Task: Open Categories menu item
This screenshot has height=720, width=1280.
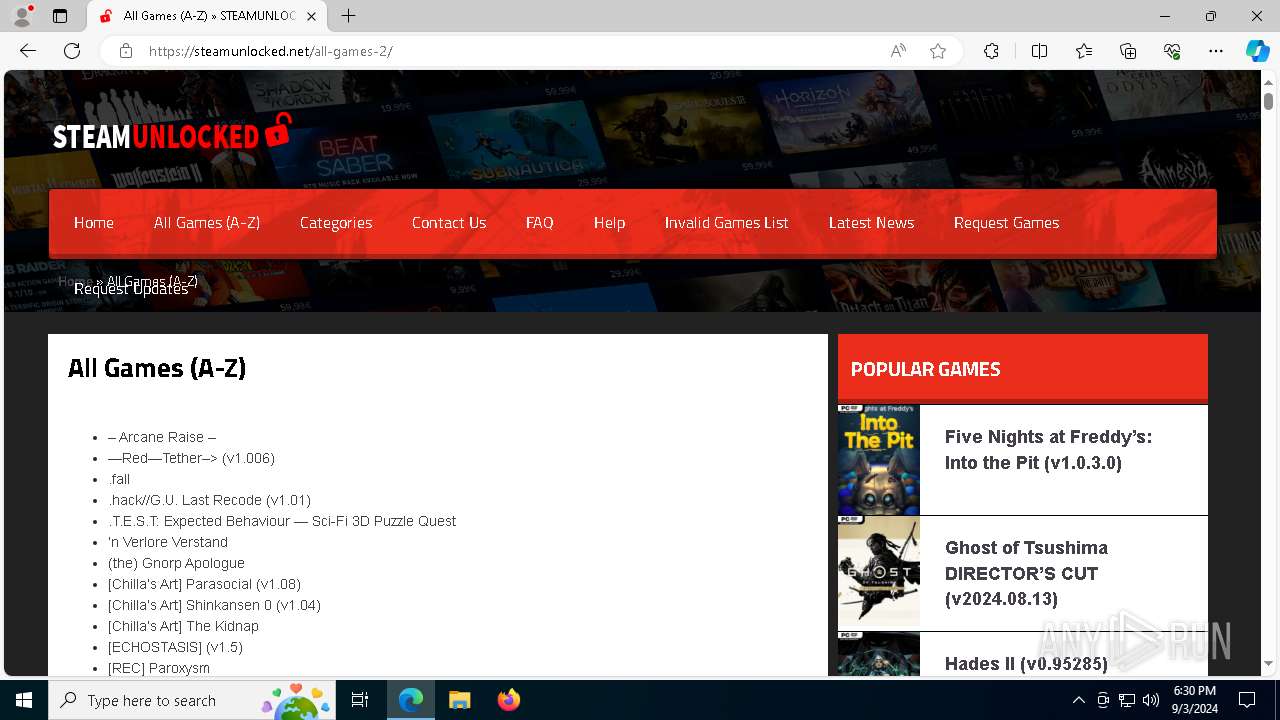Action: click(336, 223)
